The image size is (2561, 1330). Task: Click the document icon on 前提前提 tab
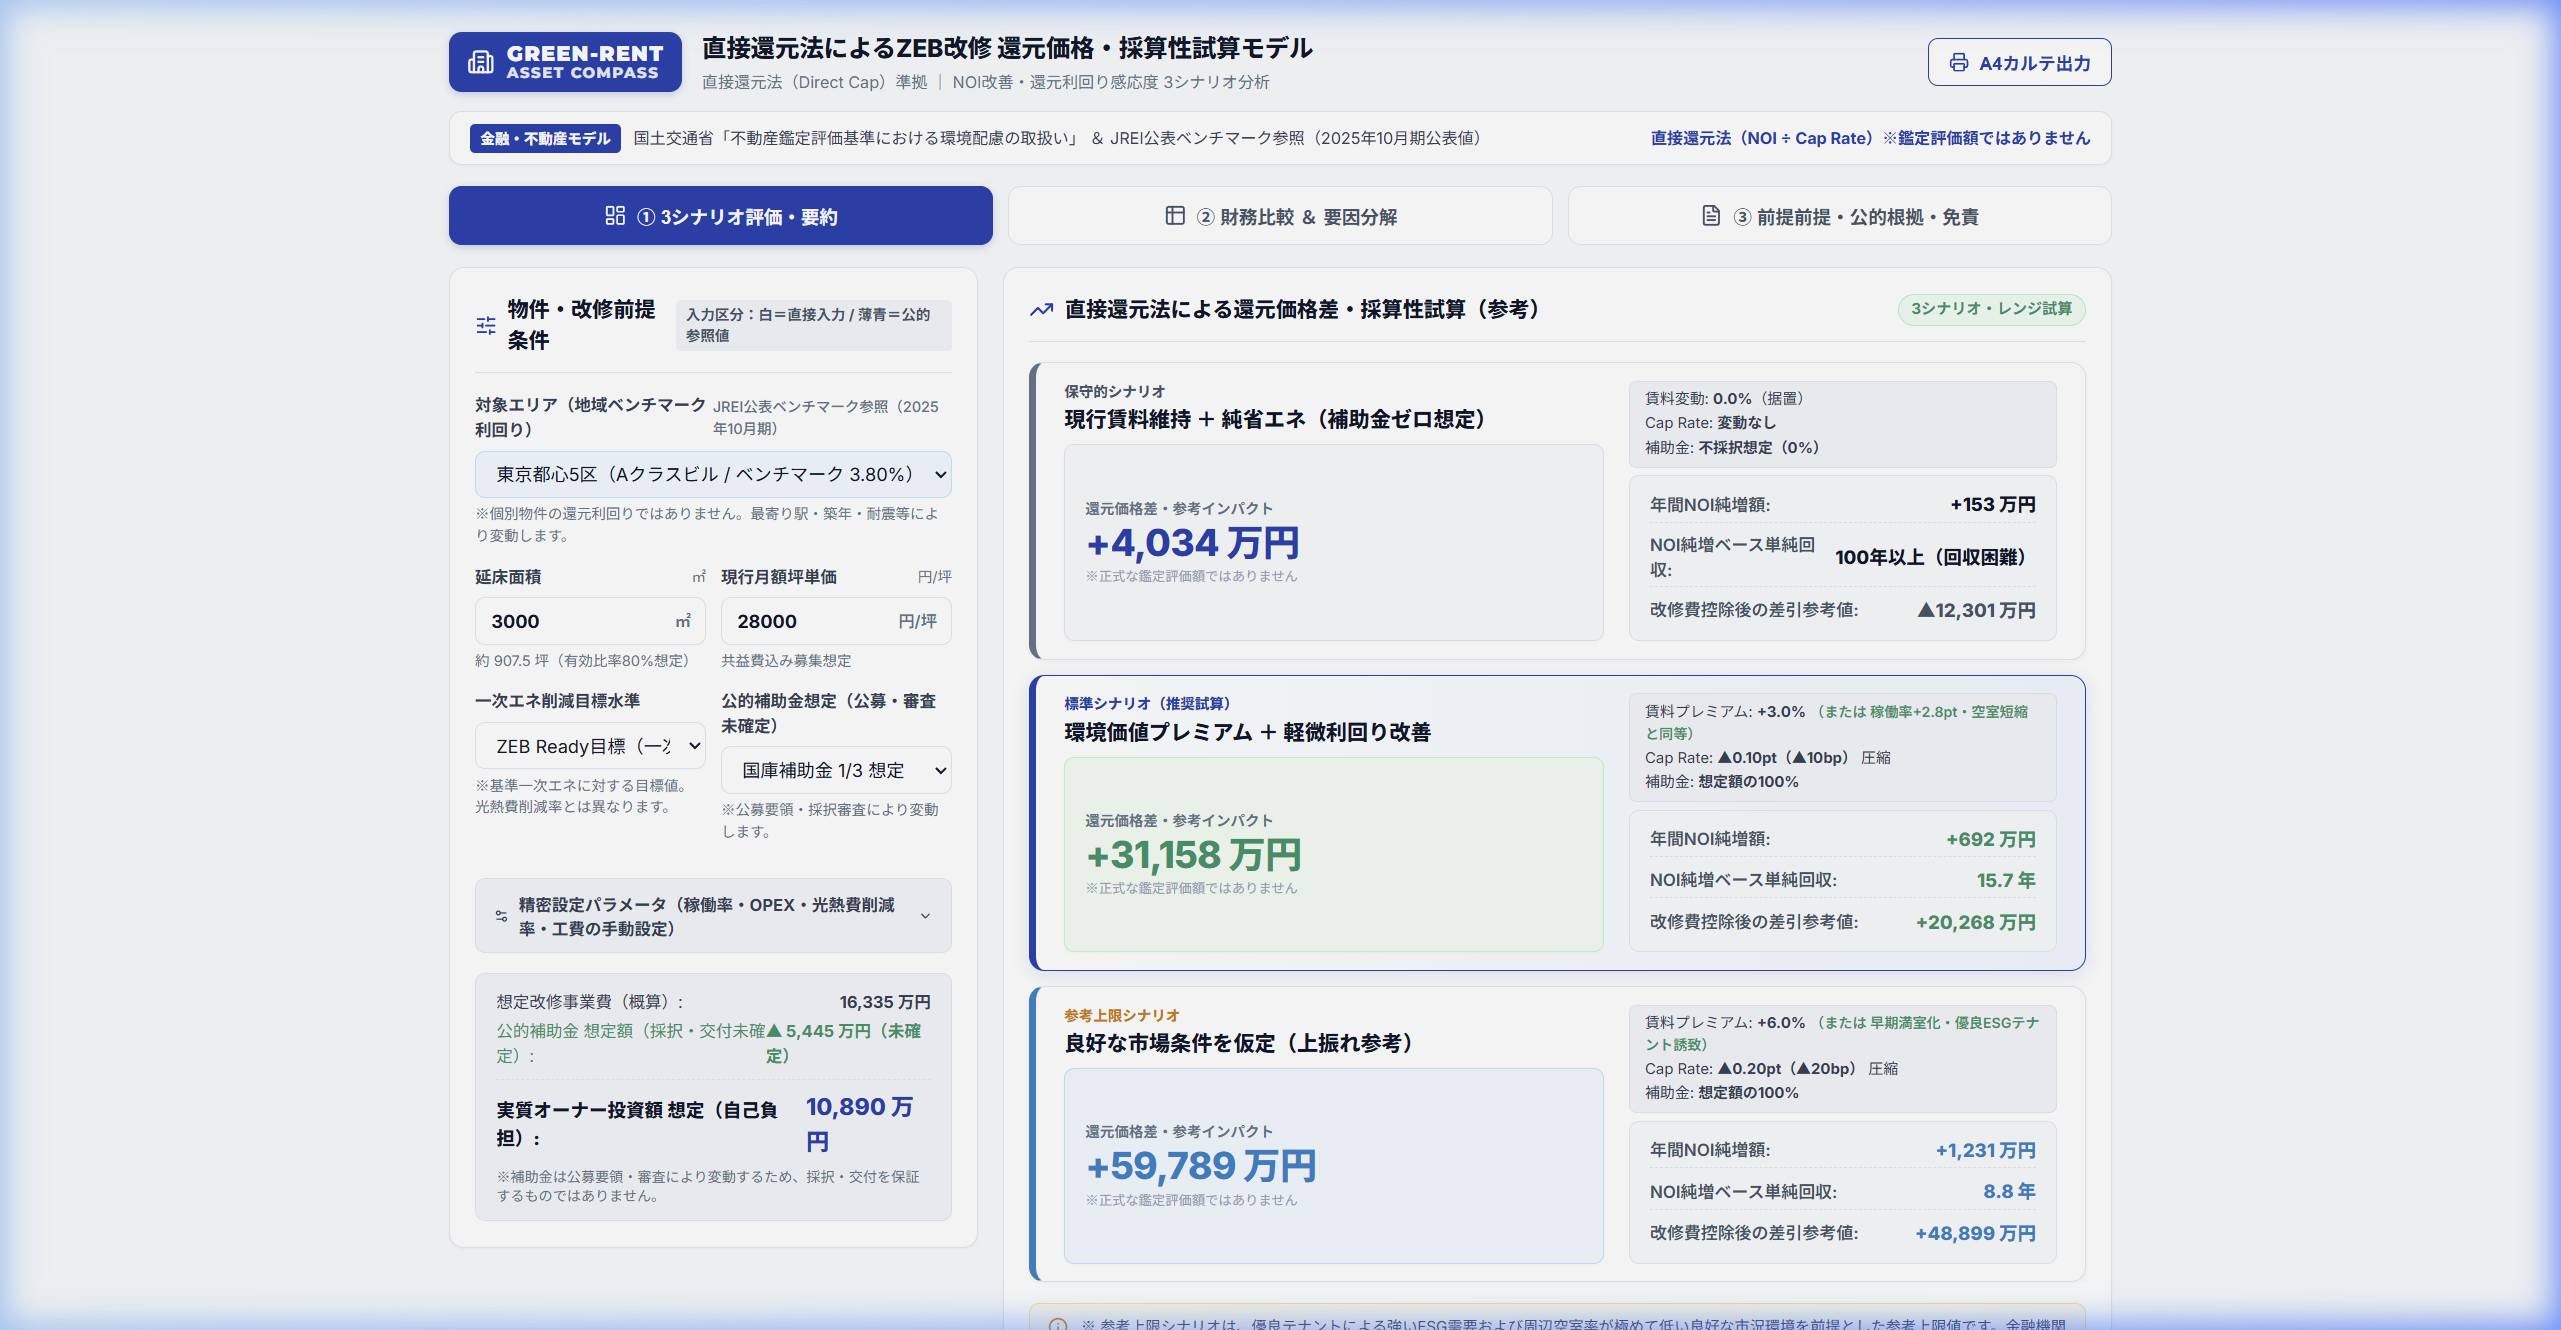click(x=1711, y=216)
